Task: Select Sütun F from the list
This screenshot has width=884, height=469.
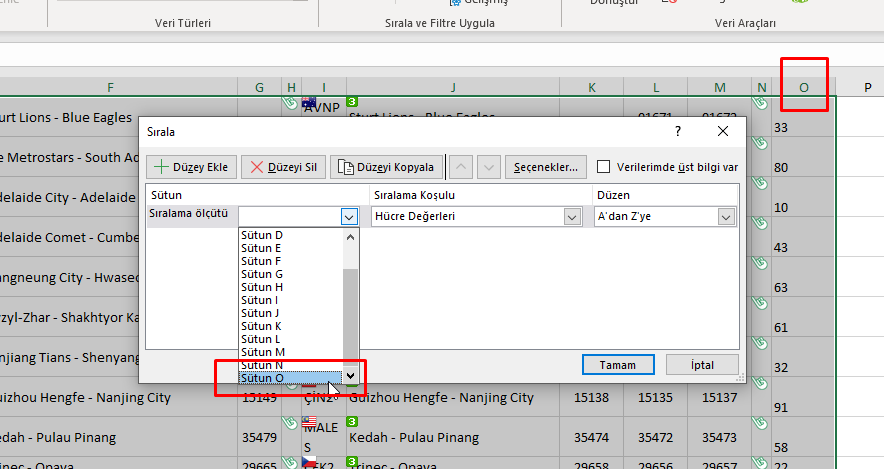Action: click(290, 261)
